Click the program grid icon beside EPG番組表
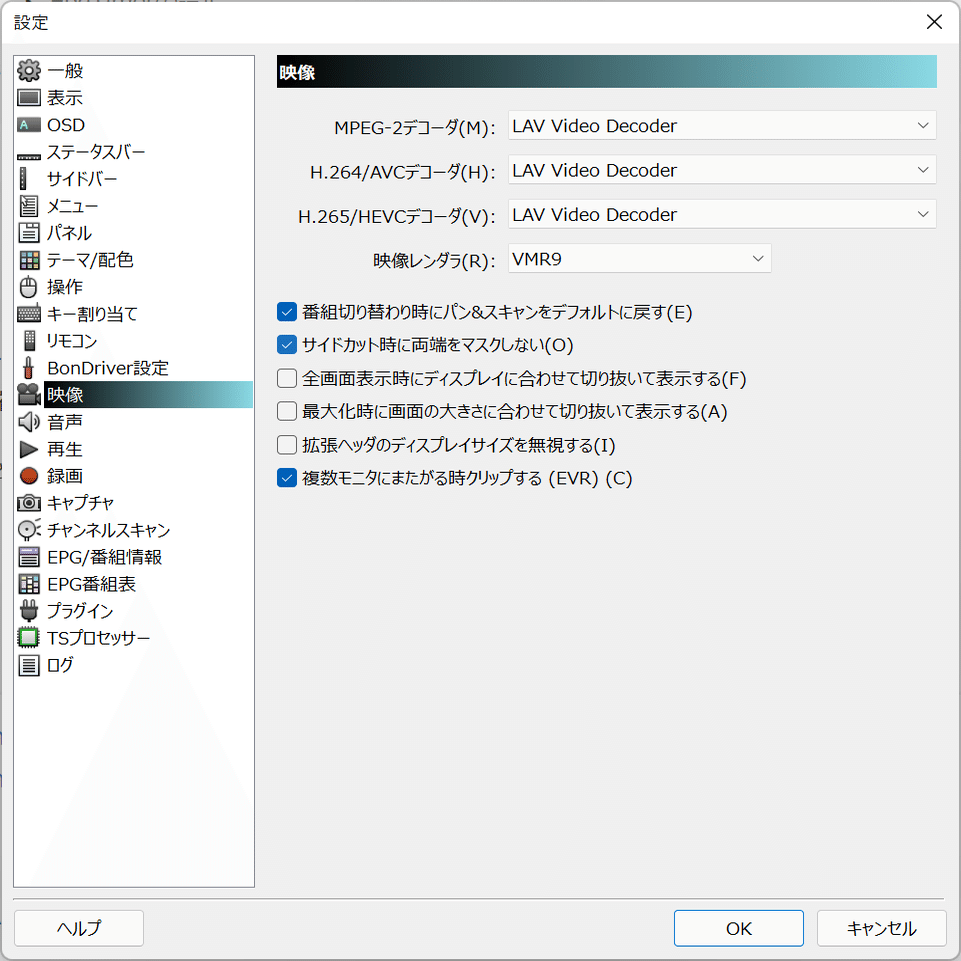This screenshot has height=961, width=961. coord(29,584)
